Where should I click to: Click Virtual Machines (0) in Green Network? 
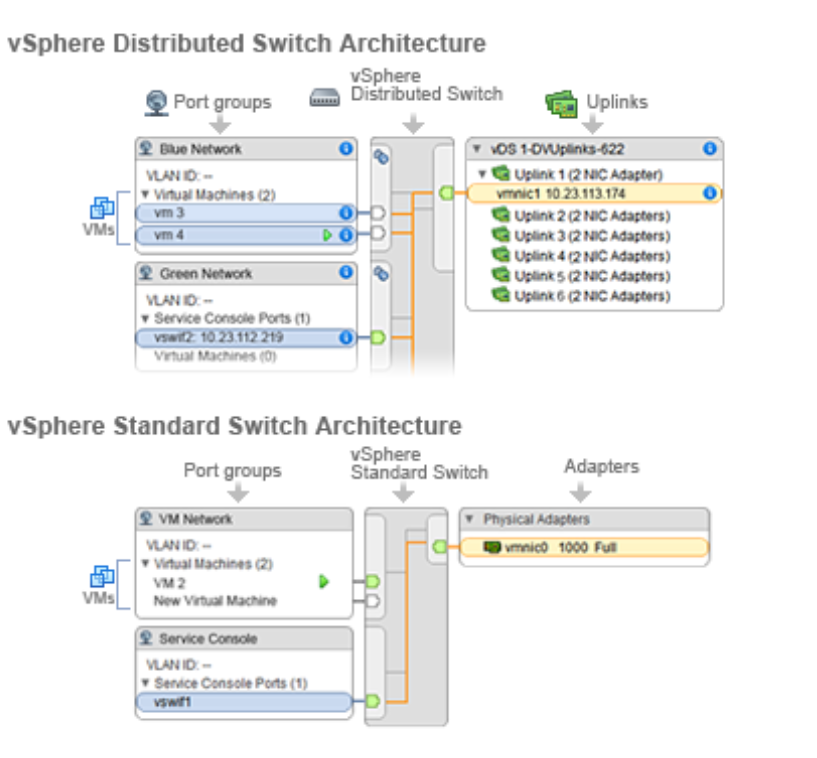point(215,356)
